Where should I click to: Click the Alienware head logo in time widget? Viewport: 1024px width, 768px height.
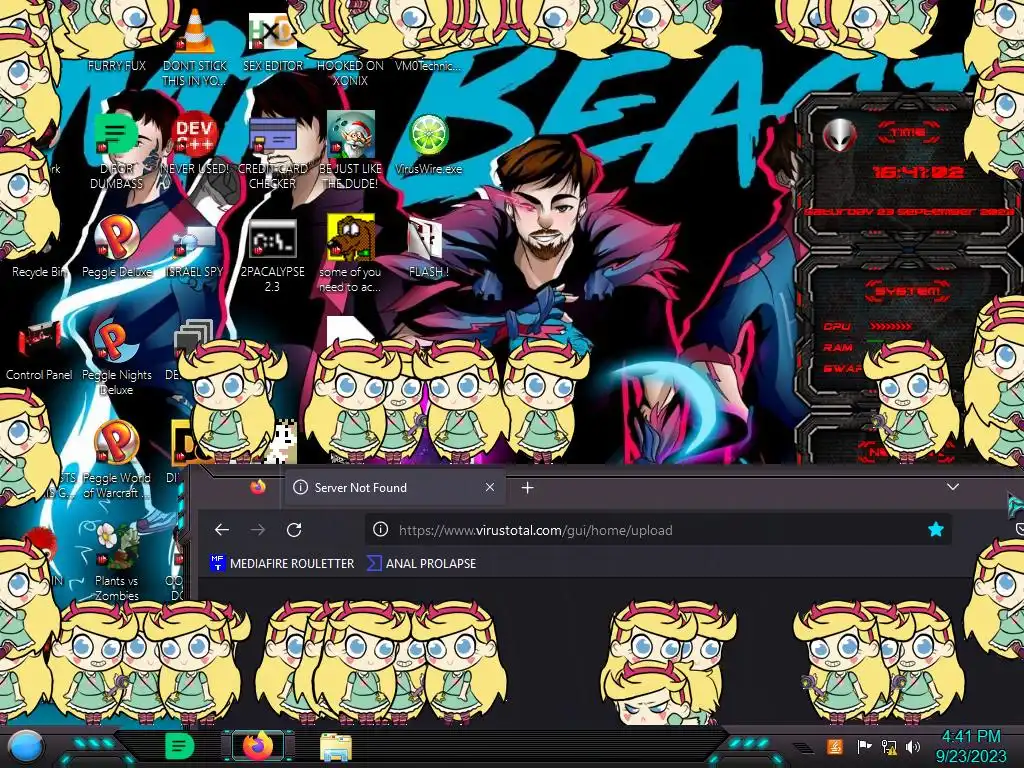tap(840, 135)
